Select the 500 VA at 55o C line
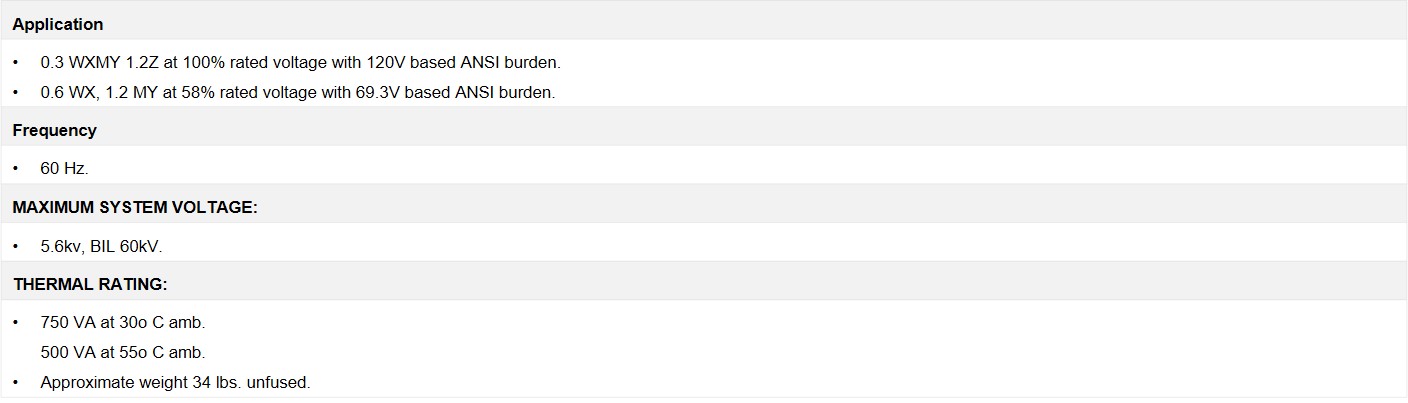Screen dimensions: 1408x403 coord(122,352)
